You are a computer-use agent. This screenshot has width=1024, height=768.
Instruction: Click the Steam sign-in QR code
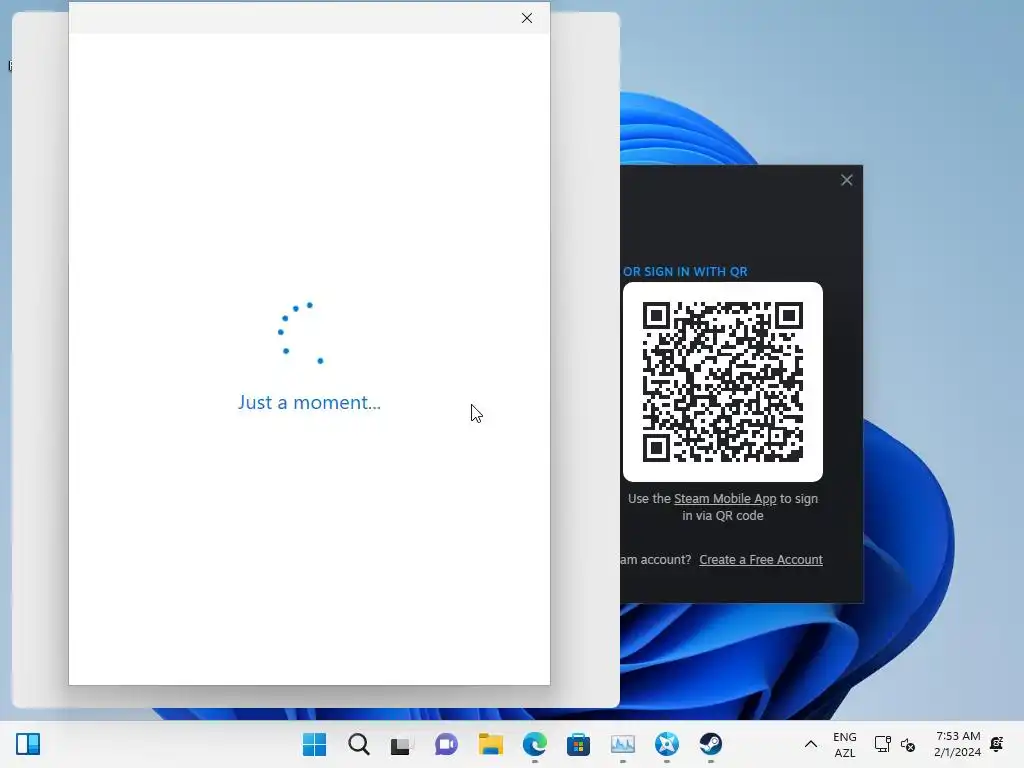coord(723,382)
